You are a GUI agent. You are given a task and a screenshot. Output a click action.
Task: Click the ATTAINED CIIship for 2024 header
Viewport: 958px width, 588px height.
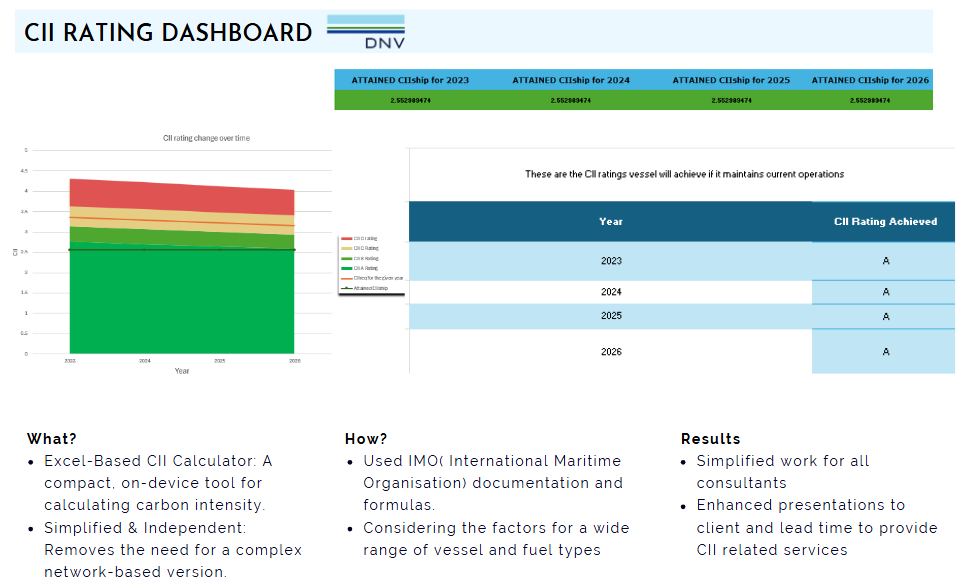571,80
